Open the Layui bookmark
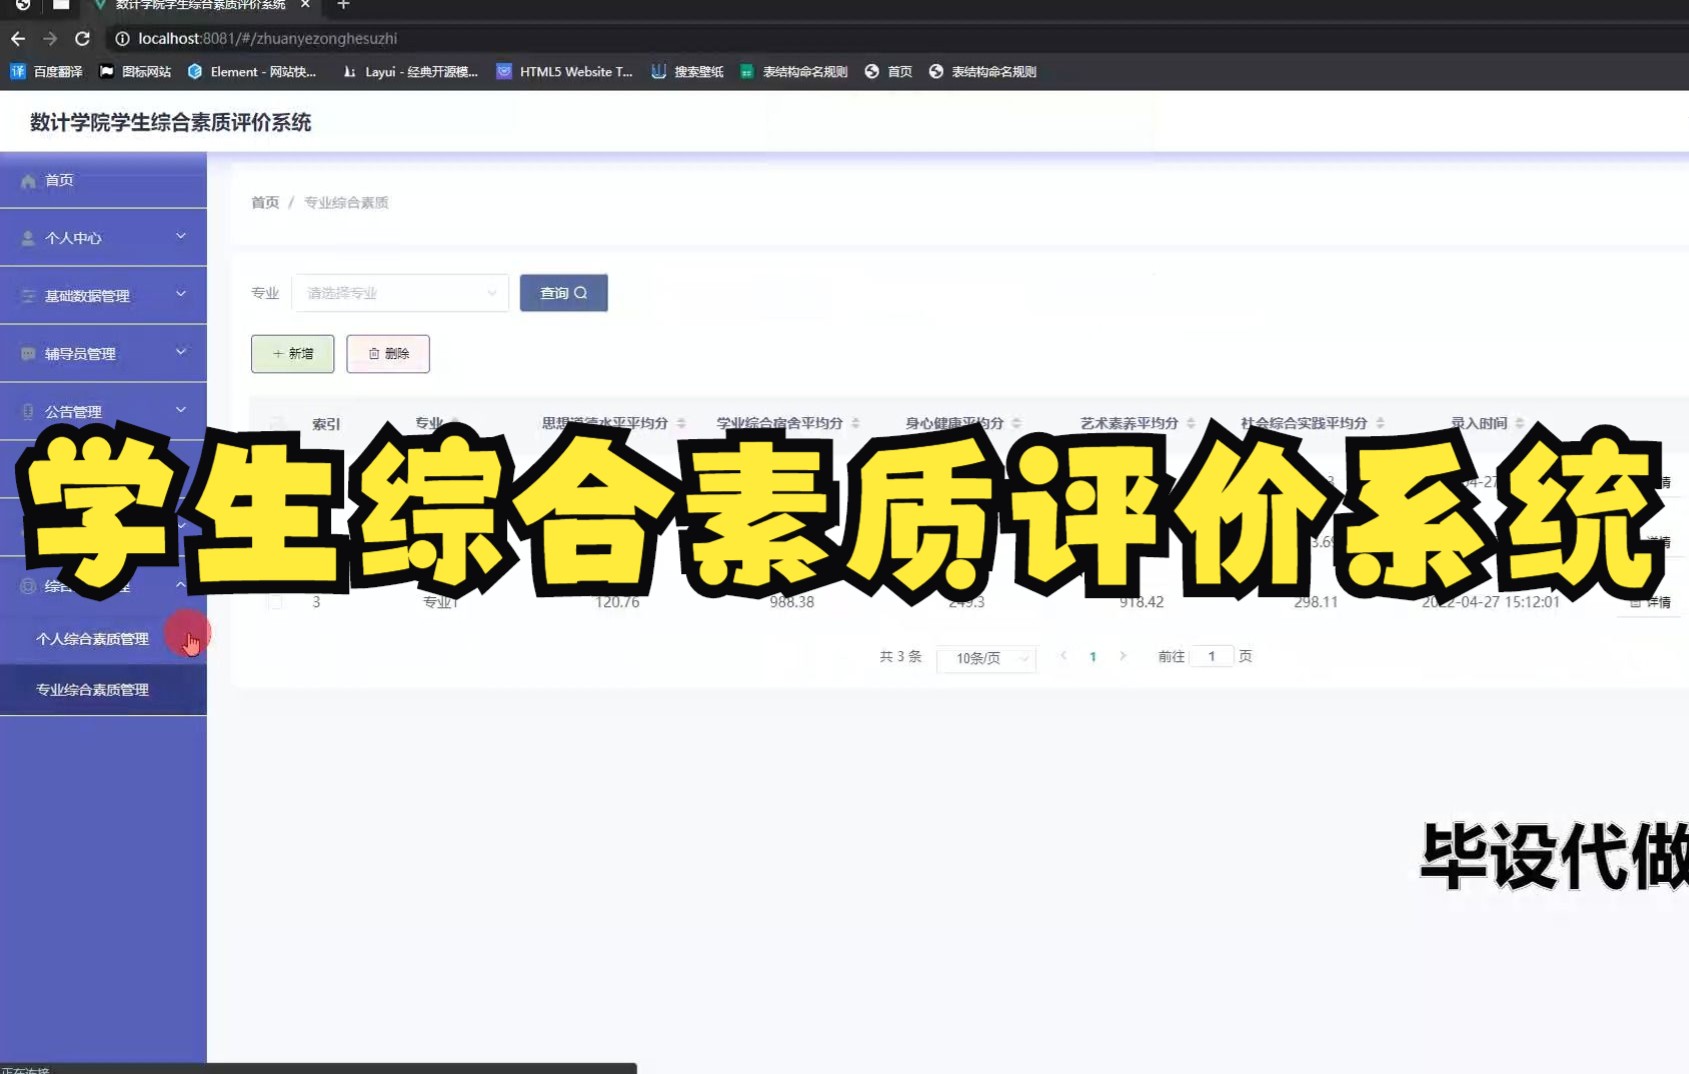The width and height of the screenshot is (1689, 1074). (410, 72)
